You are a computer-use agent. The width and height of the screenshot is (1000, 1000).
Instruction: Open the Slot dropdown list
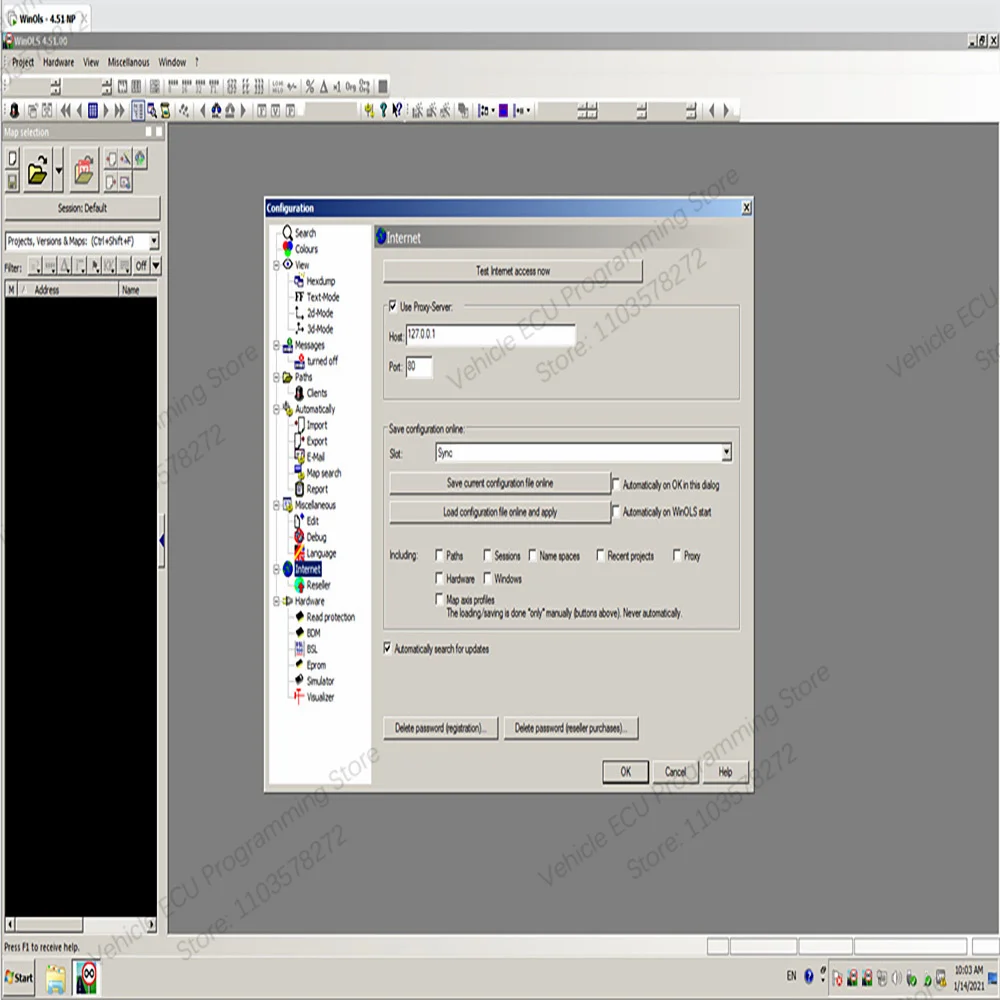click(x=726, y=453)
